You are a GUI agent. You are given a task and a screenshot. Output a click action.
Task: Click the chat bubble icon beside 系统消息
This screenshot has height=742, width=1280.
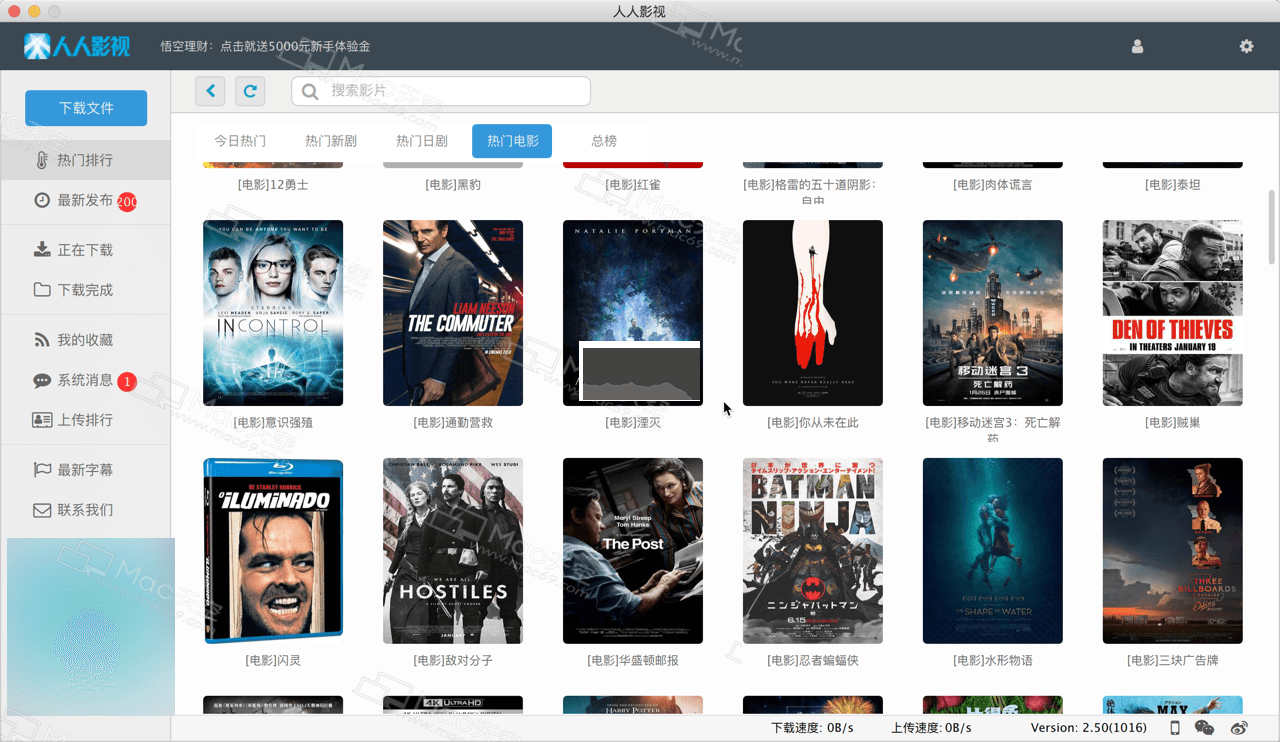tap(42, 381)
